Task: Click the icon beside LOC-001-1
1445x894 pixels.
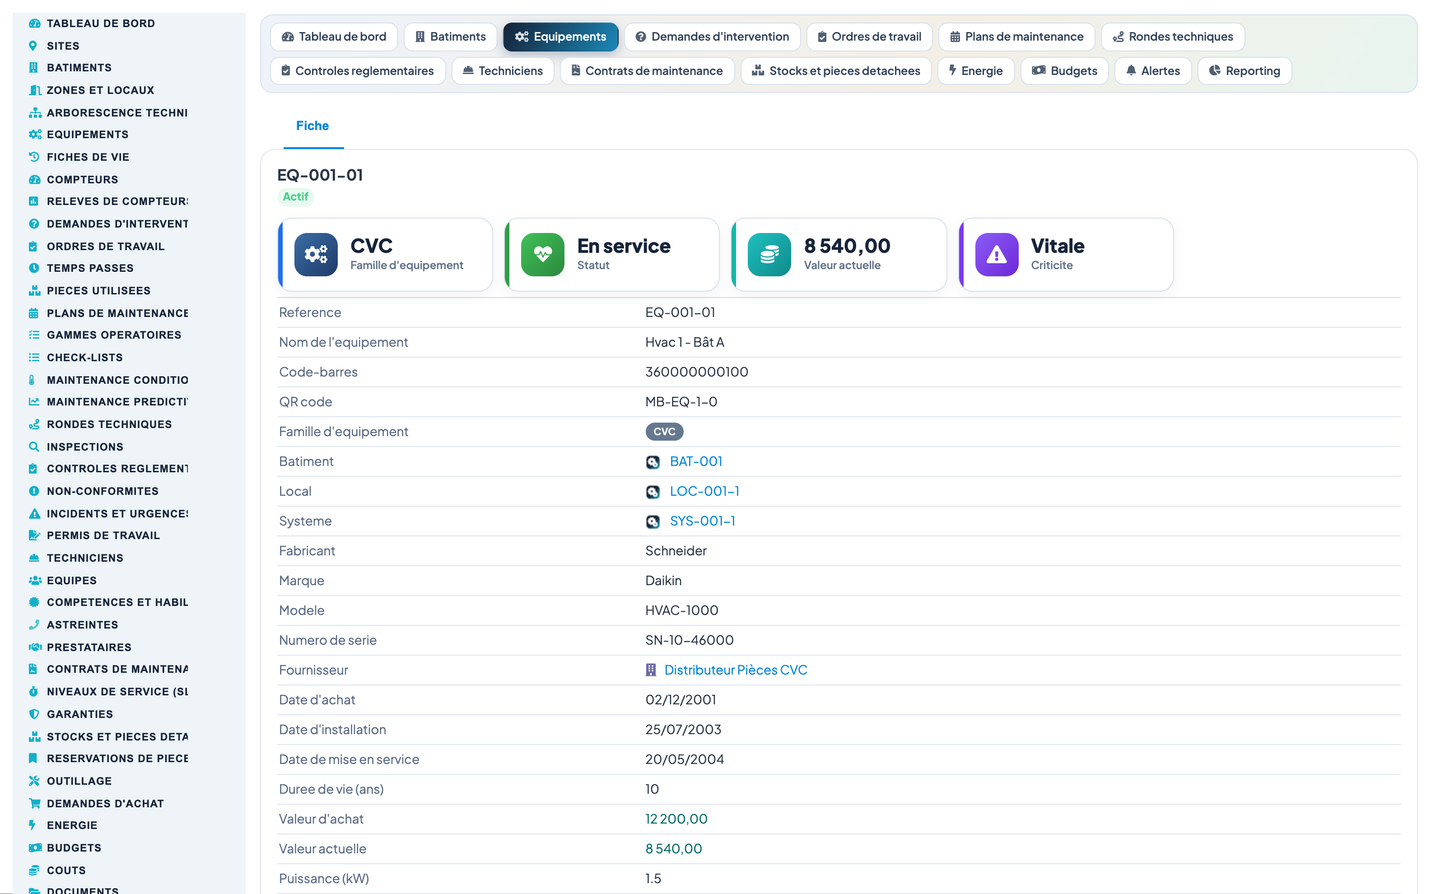Action: point(653,492)
